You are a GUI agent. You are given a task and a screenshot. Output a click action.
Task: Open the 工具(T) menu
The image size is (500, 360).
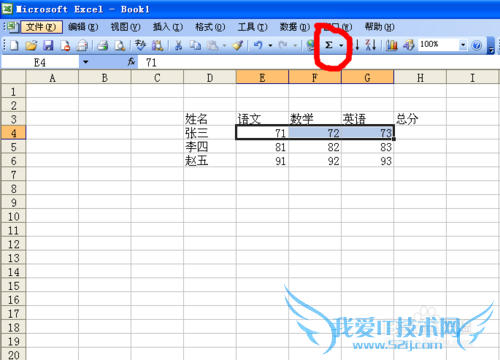252,27
